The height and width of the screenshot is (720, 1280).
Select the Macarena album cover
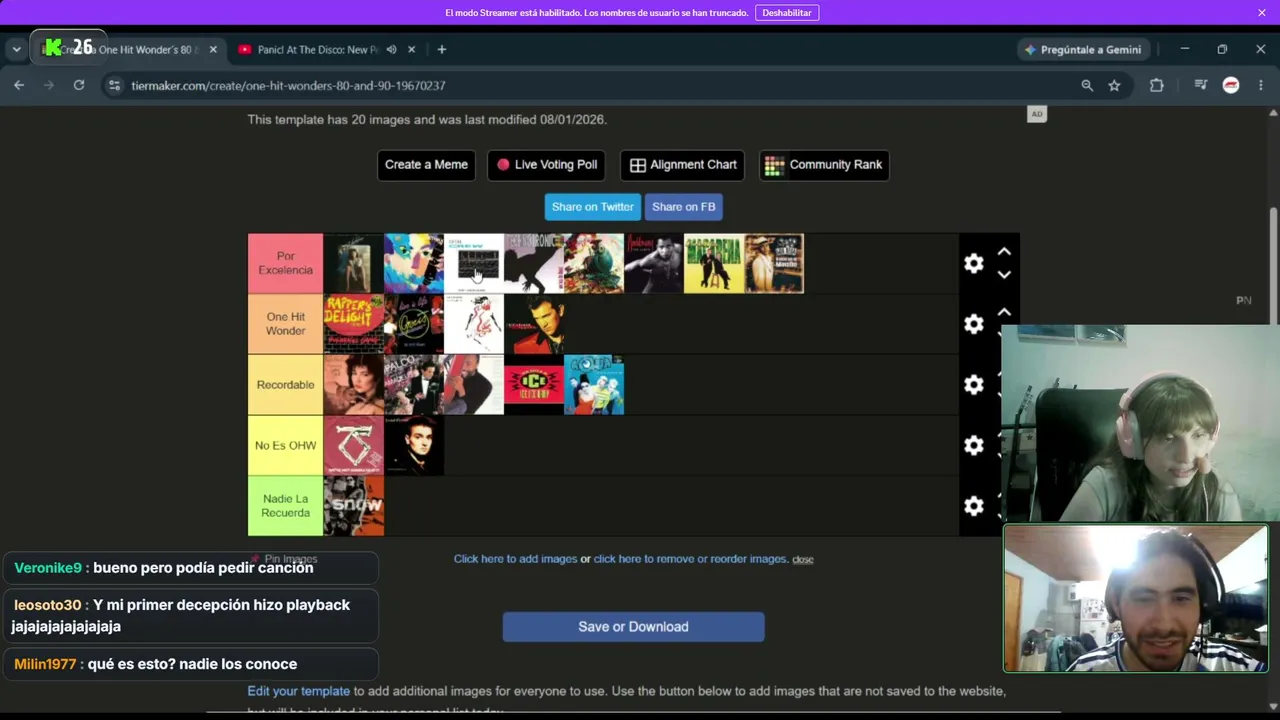(714, 263)
